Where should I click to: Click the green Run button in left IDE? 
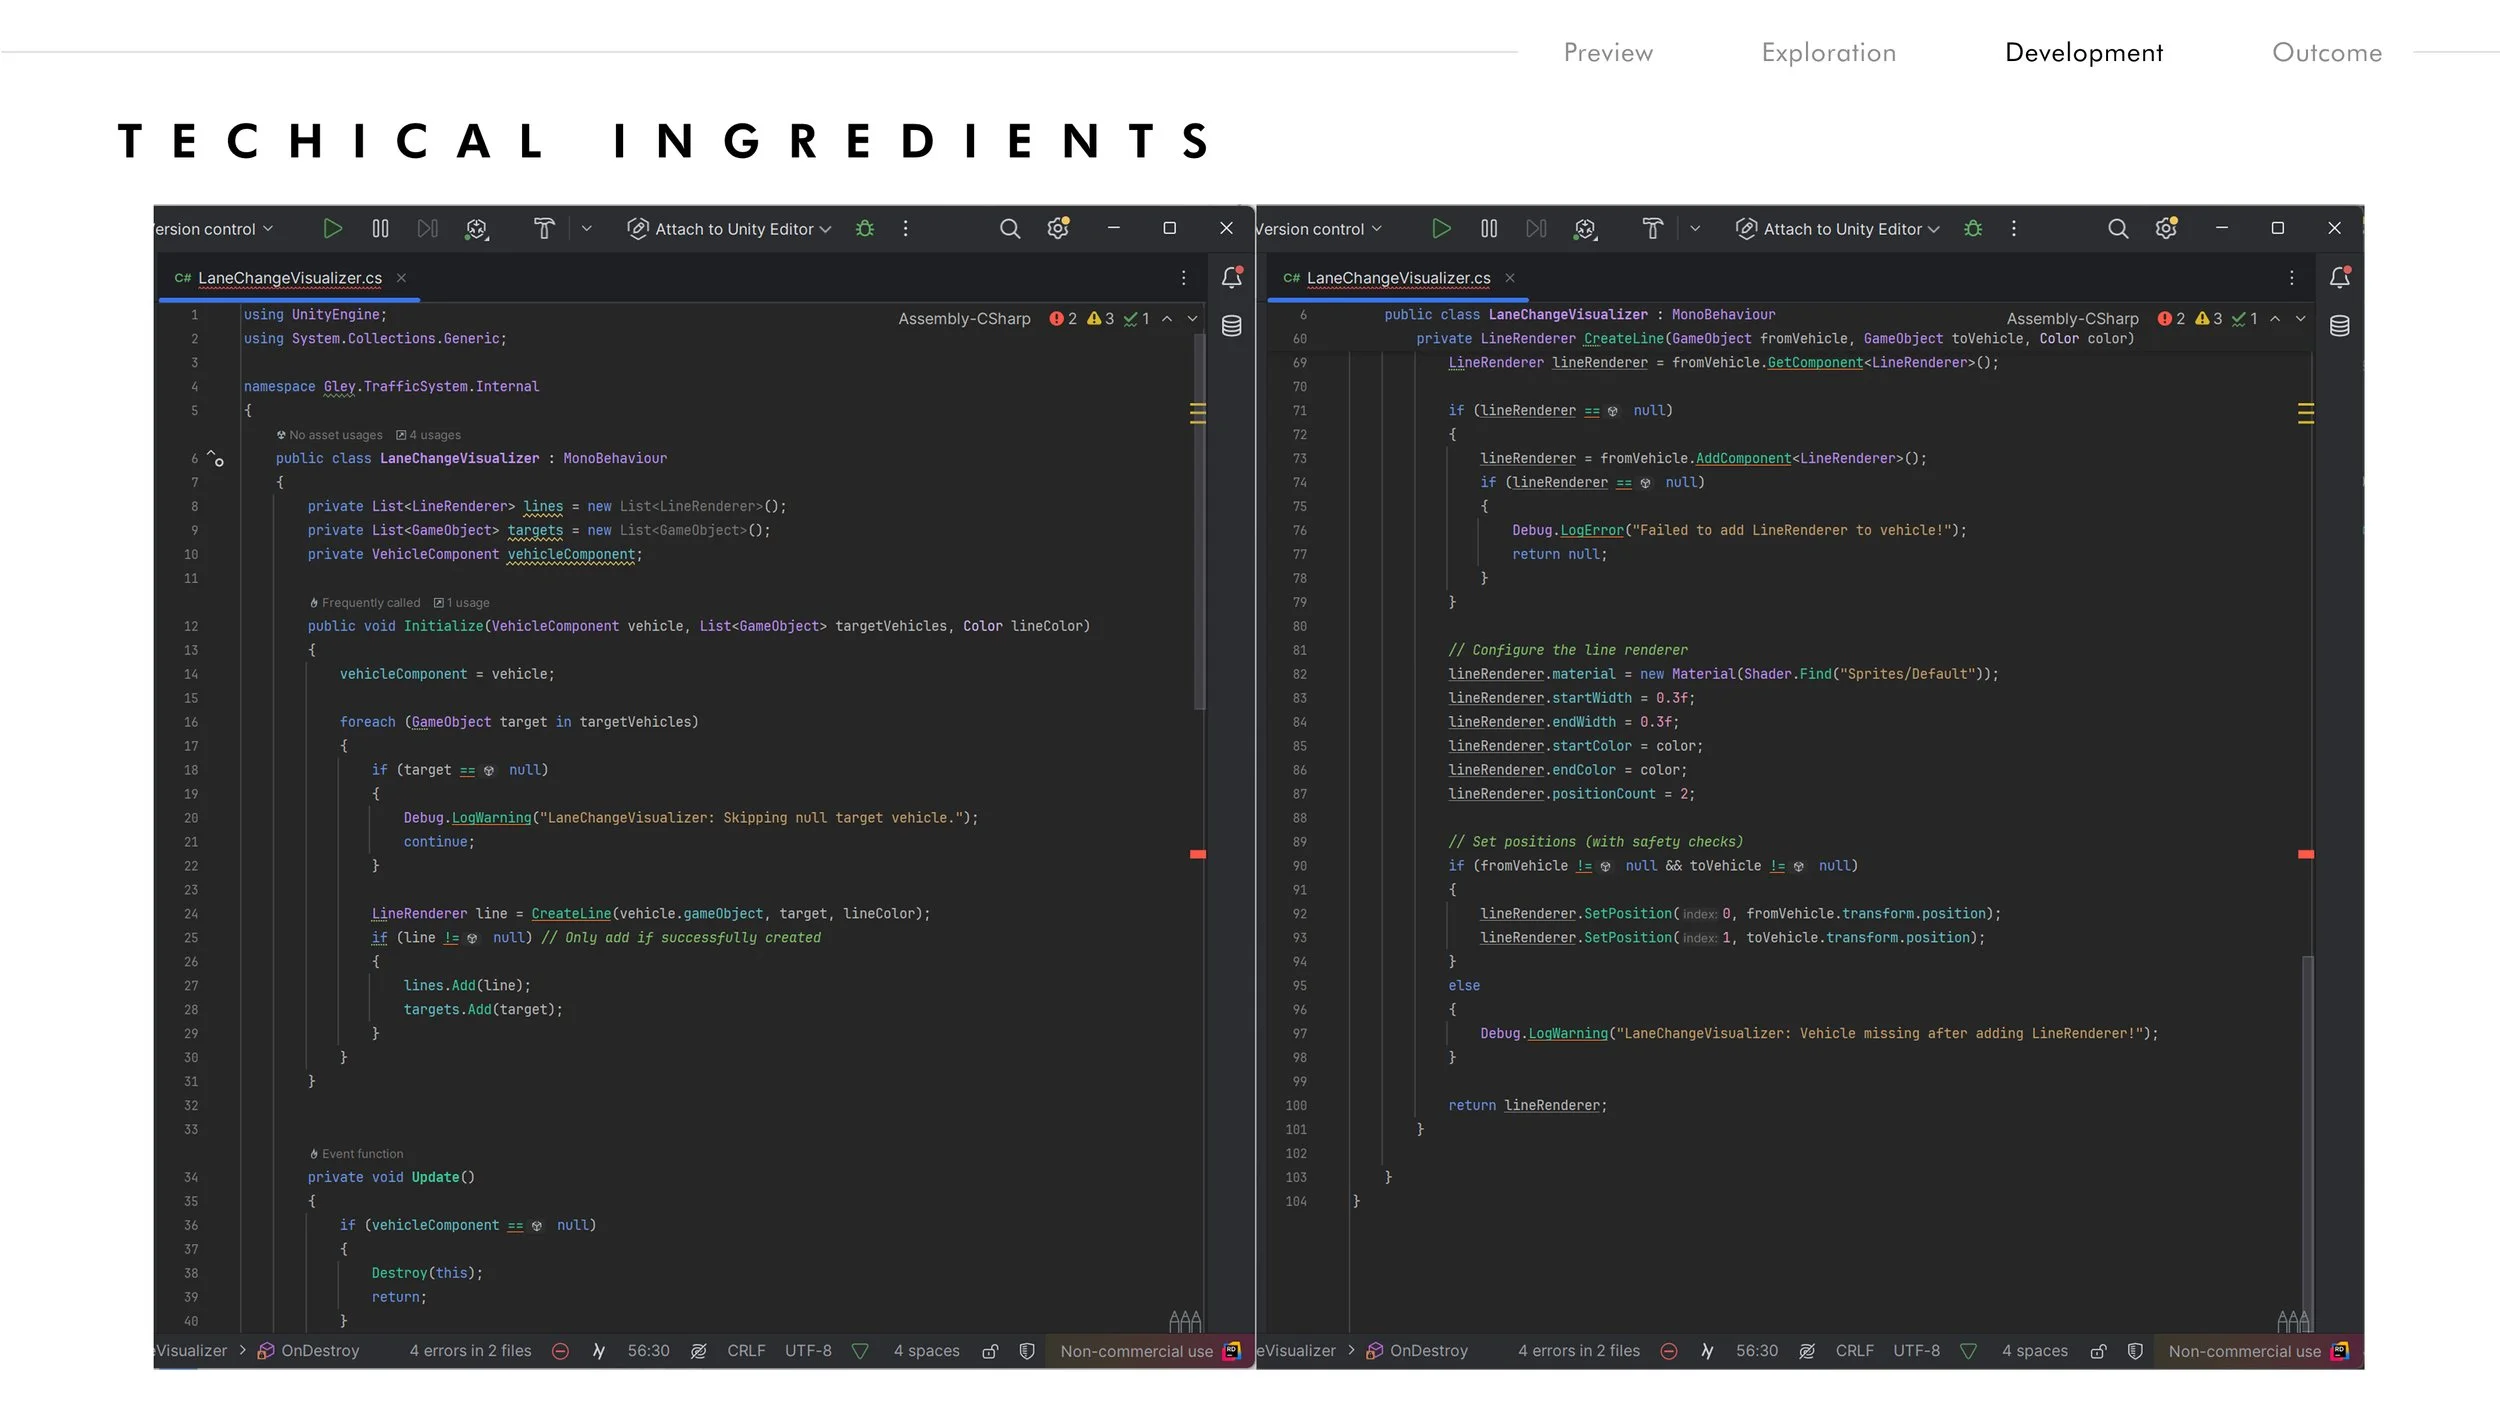332,229
